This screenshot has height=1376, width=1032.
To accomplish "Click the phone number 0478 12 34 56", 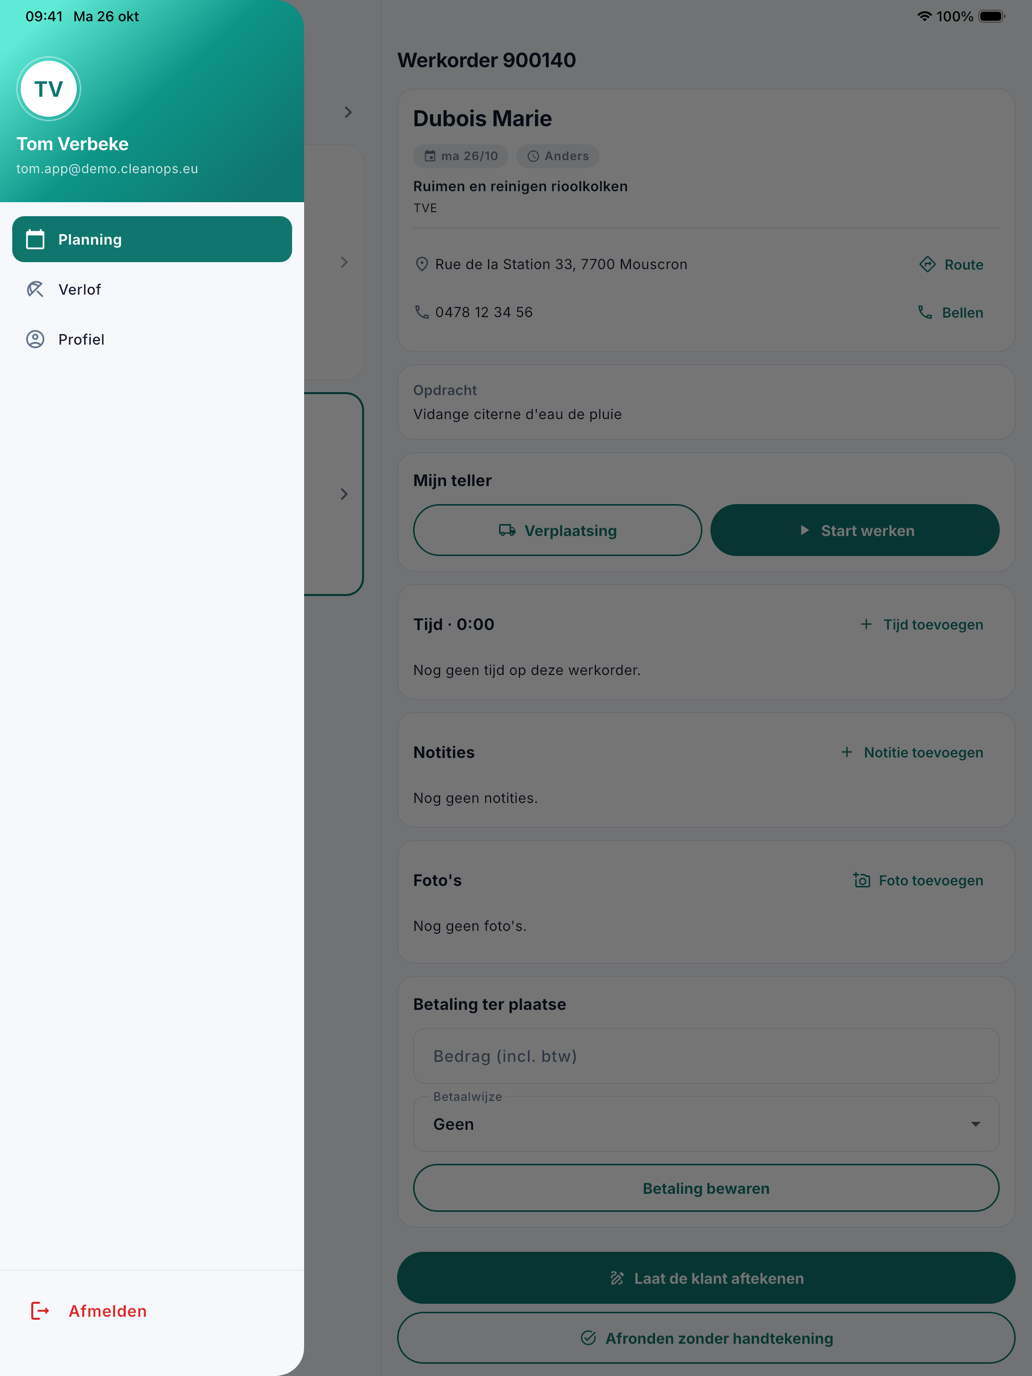I will click(x=484, y=312).
